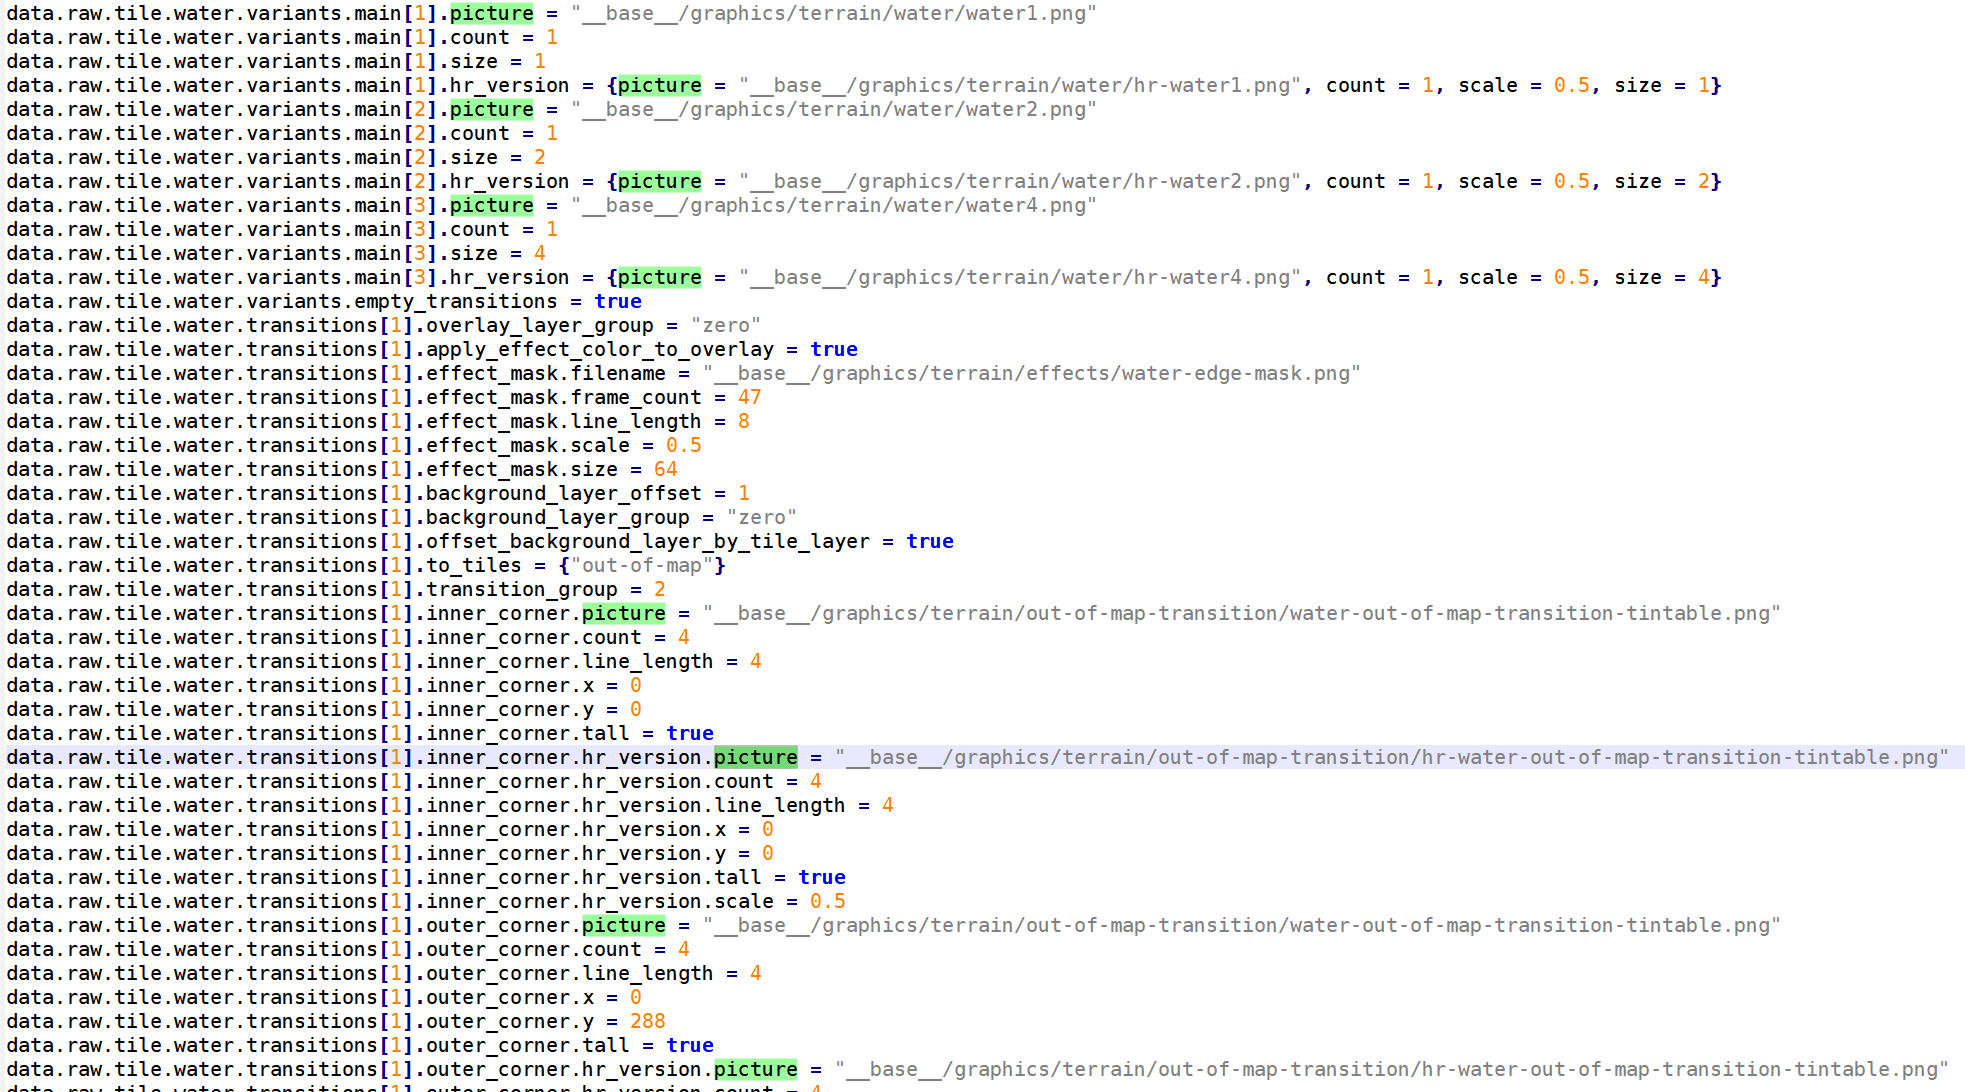1965x1092 pixels.
Task: Click inner_corner.hr_version.count value 4
Action: pyautogui.click(x=815, y=781)
